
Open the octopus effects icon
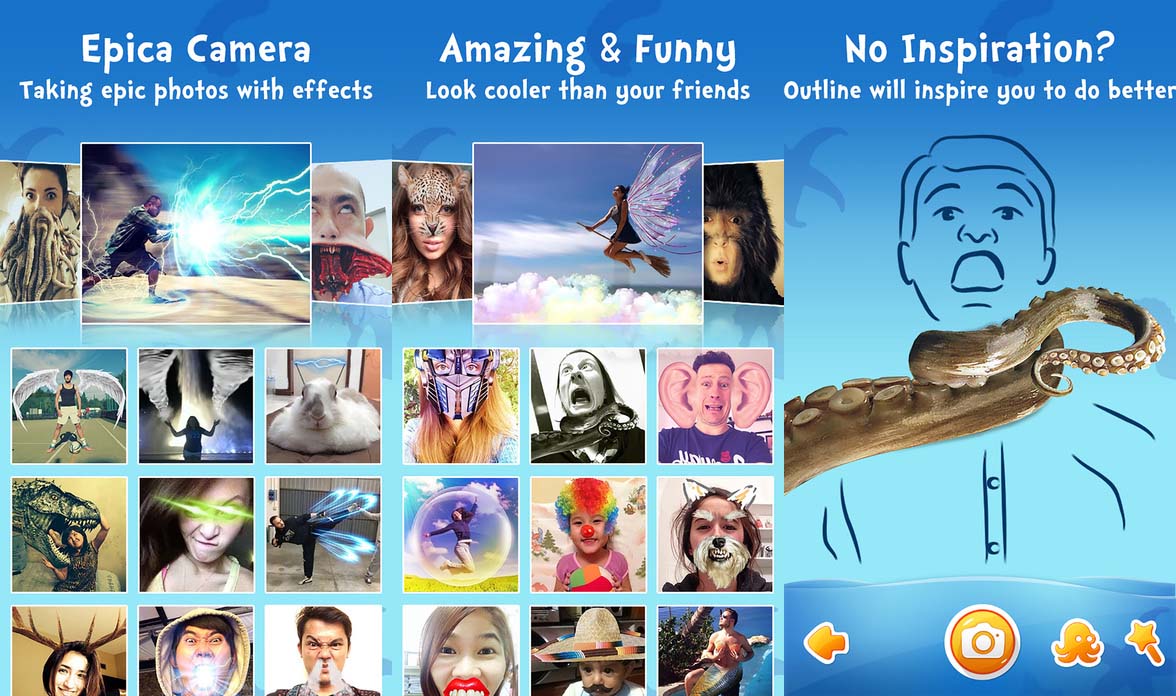(x=1077, y=643)
